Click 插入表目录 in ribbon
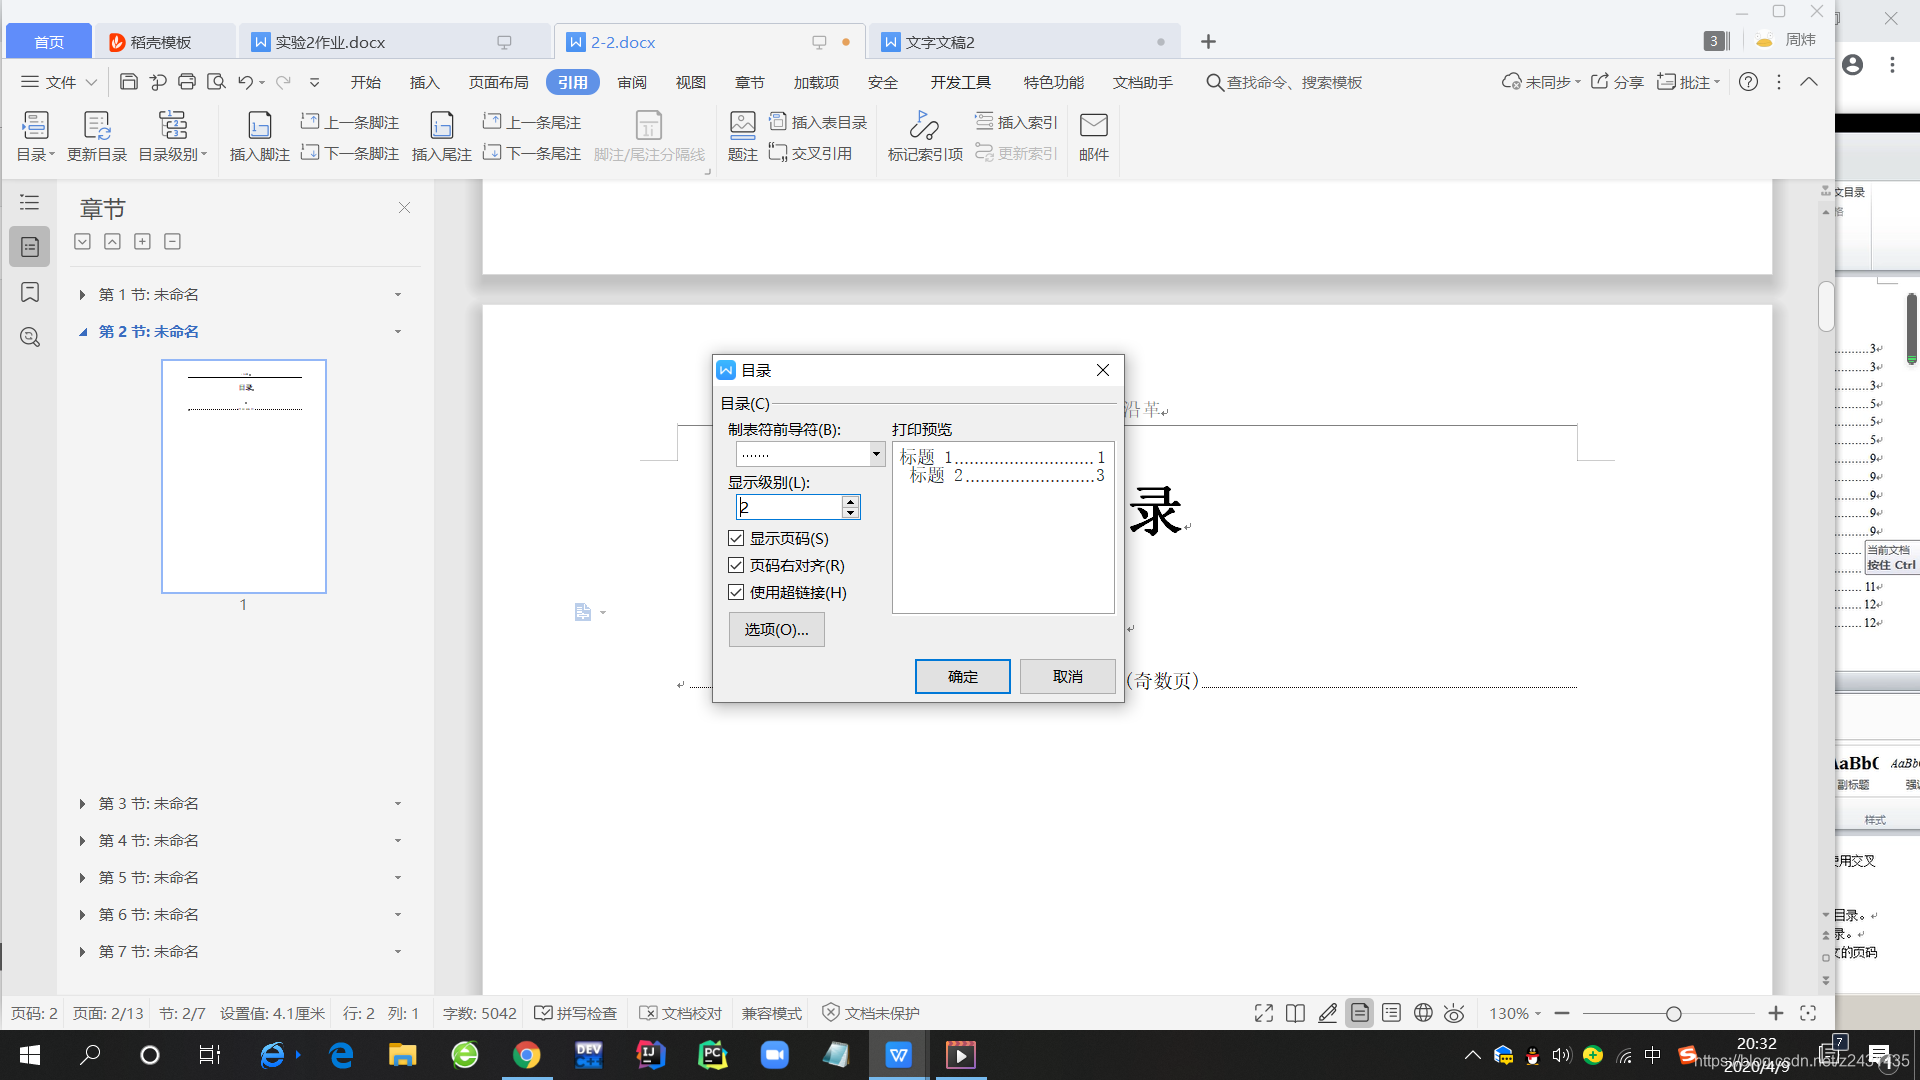This screenshot has height=1080, width=1920. pyautogui.click(x=818, y=122)
